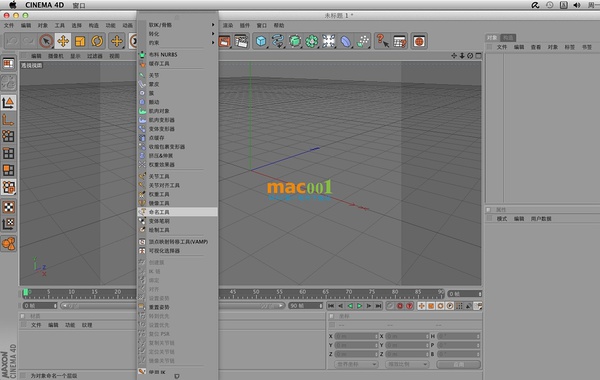Expand the 软IK/骨骼 submenu
Screen dimensions: 600x380
[178, 25]
